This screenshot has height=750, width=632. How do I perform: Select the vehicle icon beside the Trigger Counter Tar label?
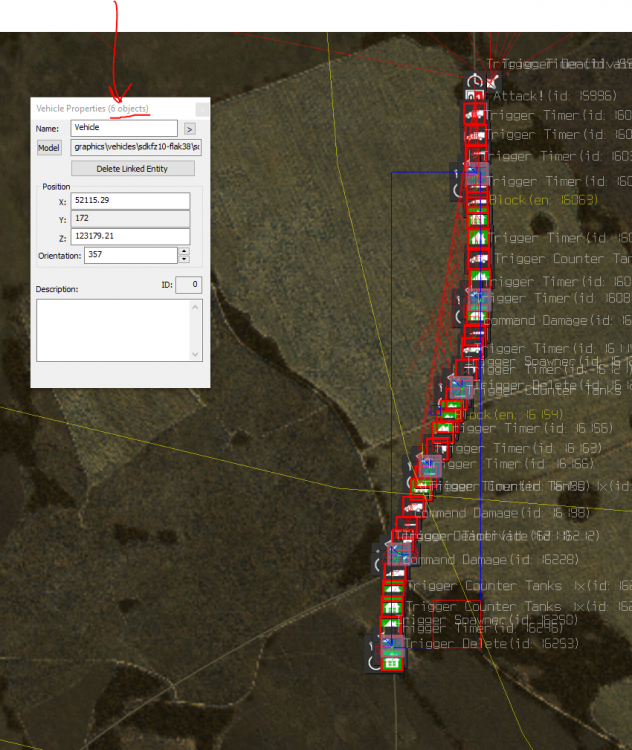478,259
